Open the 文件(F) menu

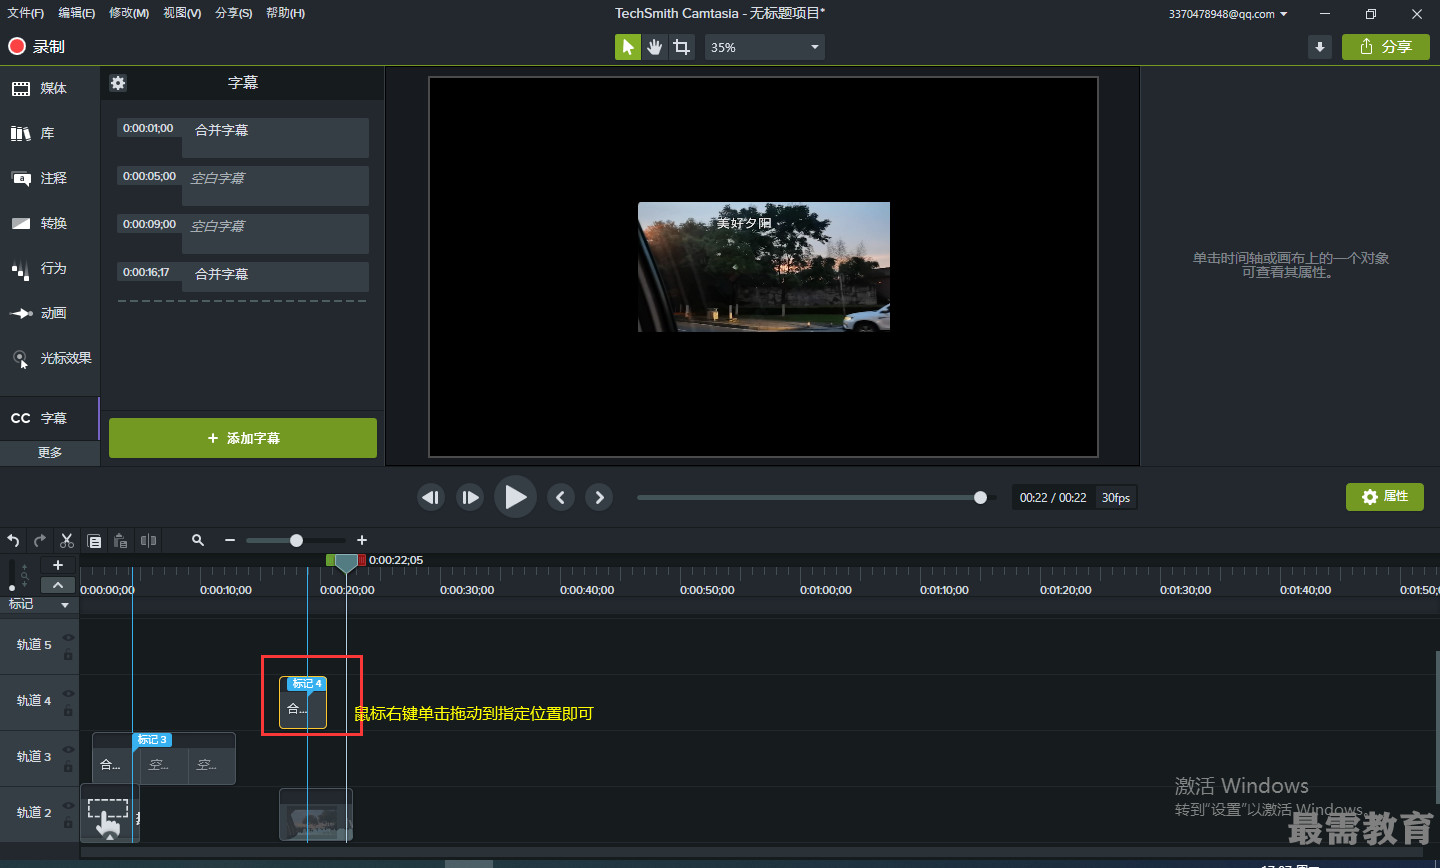pos(26,13)
